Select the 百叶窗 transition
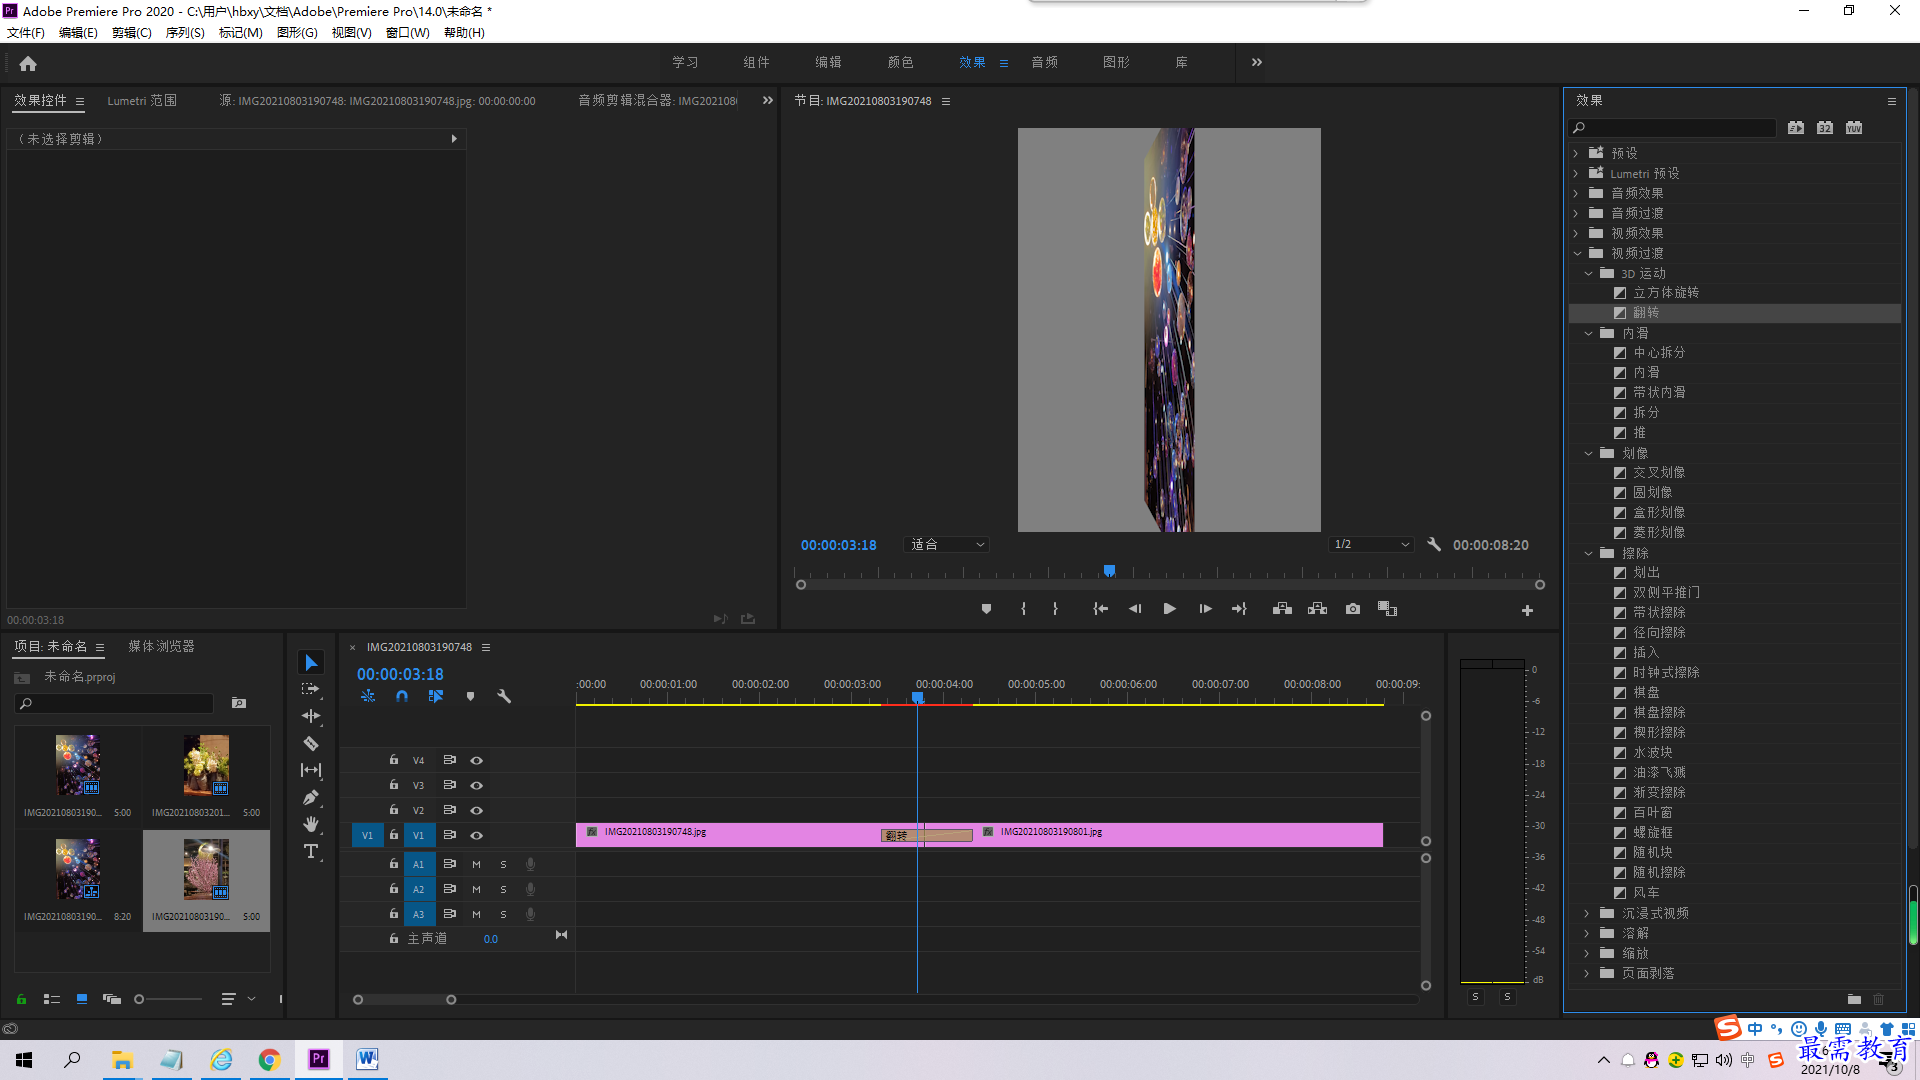This screenshot has height=1080, width=1920. tap(1652, 813)
